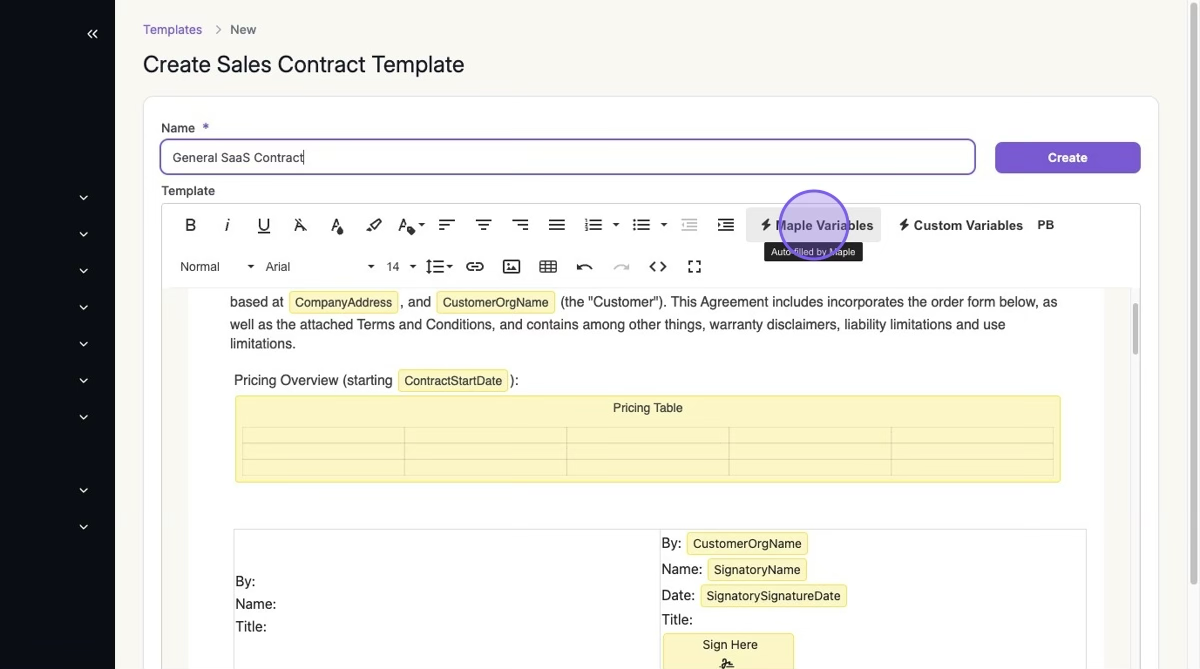
Task: Open code view with angle brackets icon
Action: coord(658,267)
